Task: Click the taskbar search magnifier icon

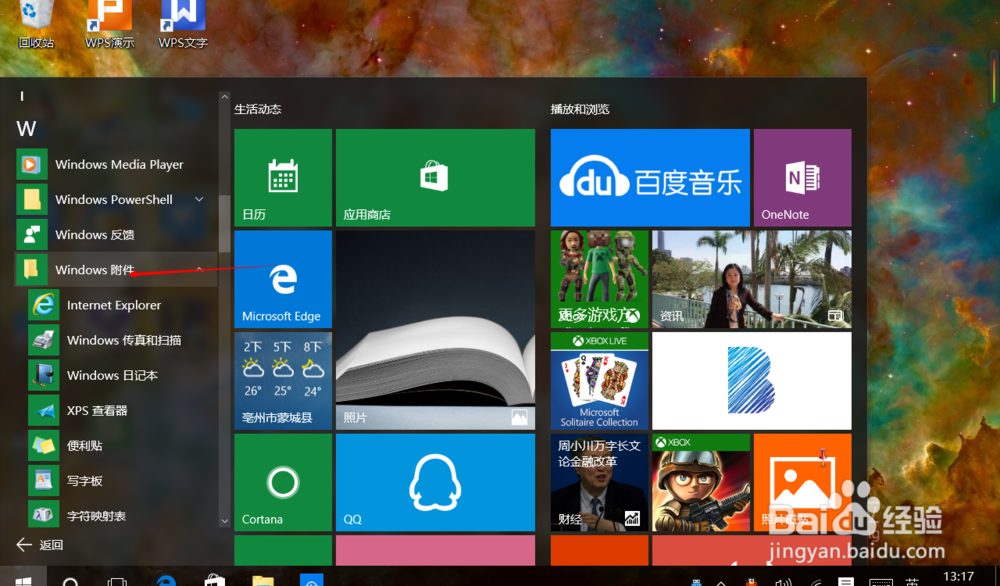Action: [x=71, y=580]
